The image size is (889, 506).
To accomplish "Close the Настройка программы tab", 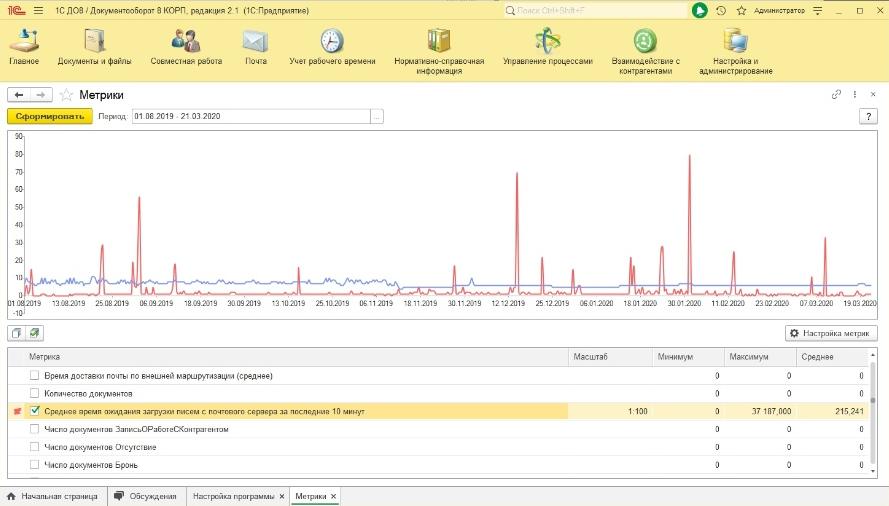I will pos(282,496).
